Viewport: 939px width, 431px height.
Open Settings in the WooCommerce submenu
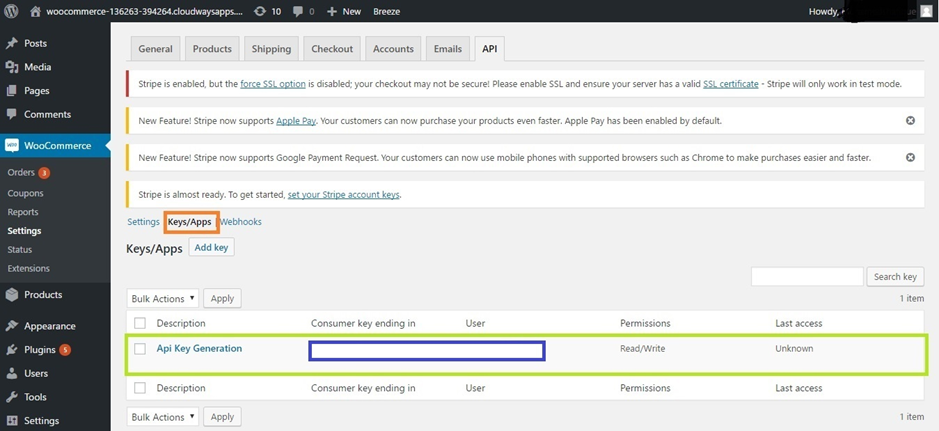[24, 230]
